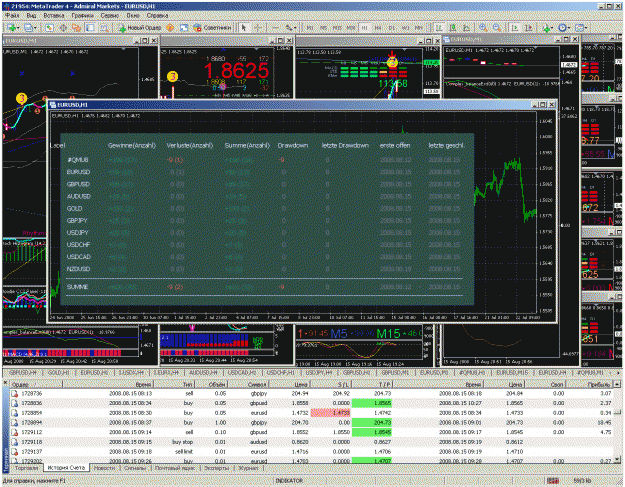Click the terminal vertical scrollbar thumb
Viewport: 625px width, 487px height.
point(617,412)
